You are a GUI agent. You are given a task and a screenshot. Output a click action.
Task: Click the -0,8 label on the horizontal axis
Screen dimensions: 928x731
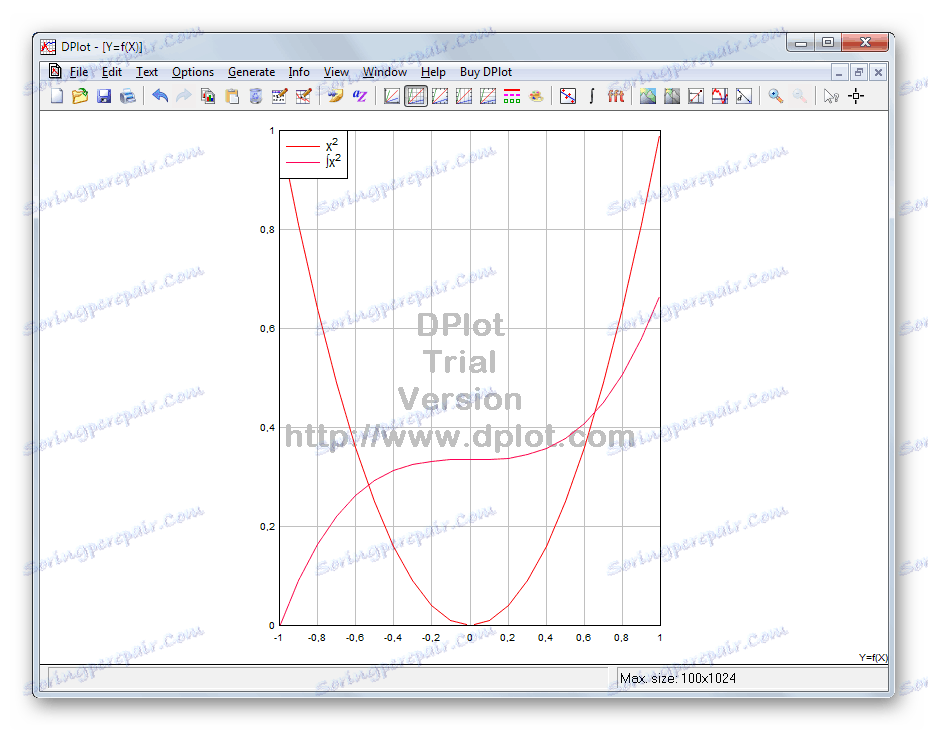tap(317, 637)
